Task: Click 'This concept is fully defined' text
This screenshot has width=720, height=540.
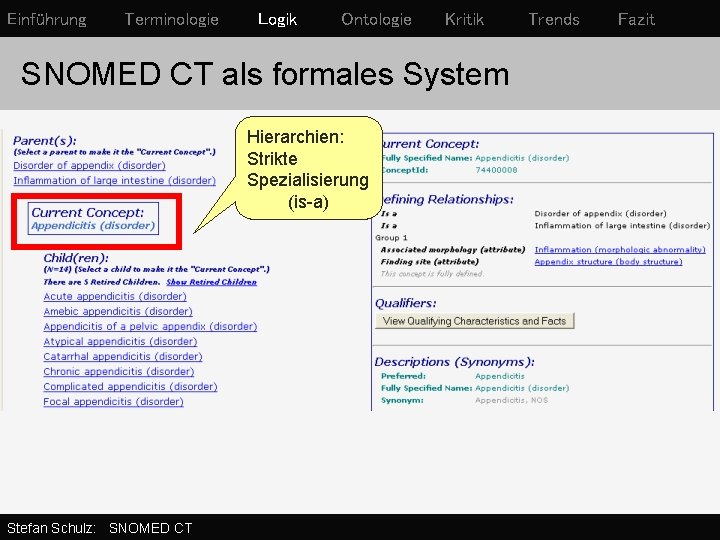Action: point(432,274)
